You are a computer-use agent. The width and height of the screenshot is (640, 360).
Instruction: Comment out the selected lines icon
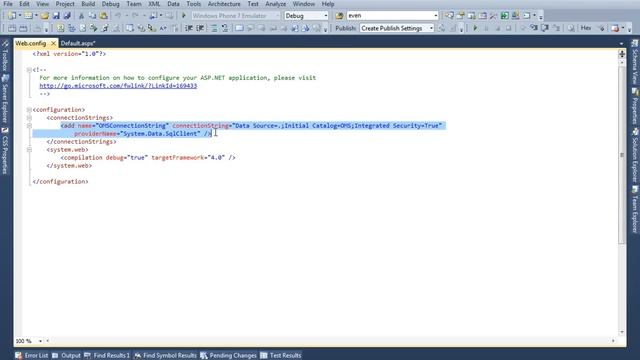click(x=214, y=28)
